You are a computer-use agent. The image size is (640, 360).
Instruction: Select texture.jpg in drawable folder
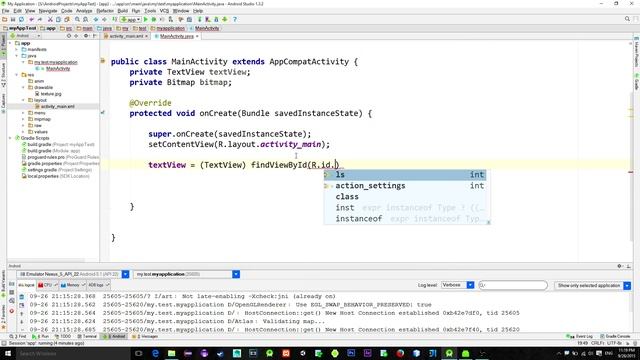pos(51,94)
